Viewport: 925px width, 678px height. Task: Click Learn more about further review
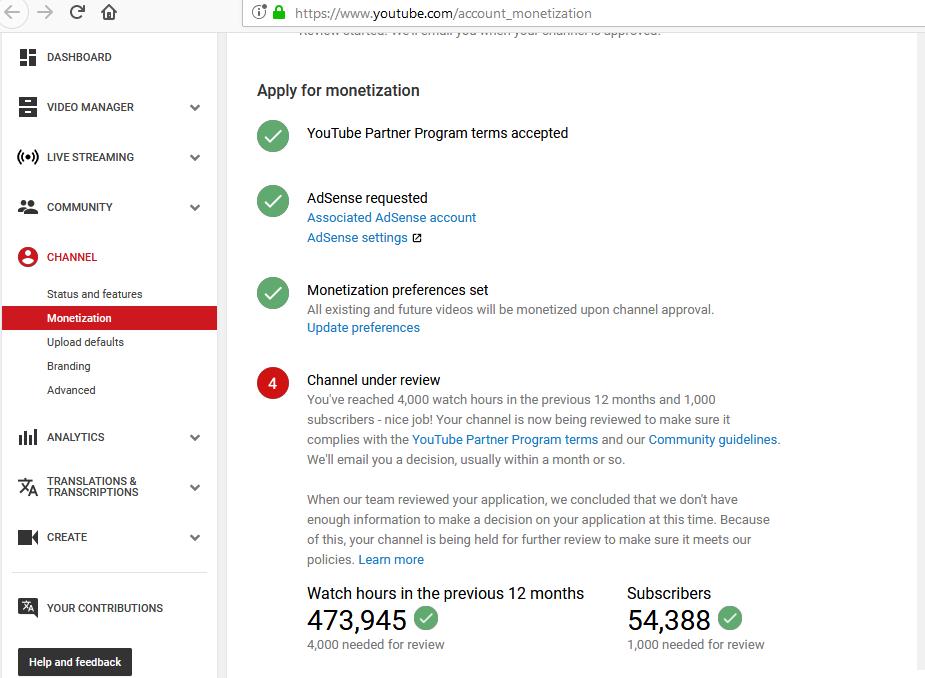[391, 559]
